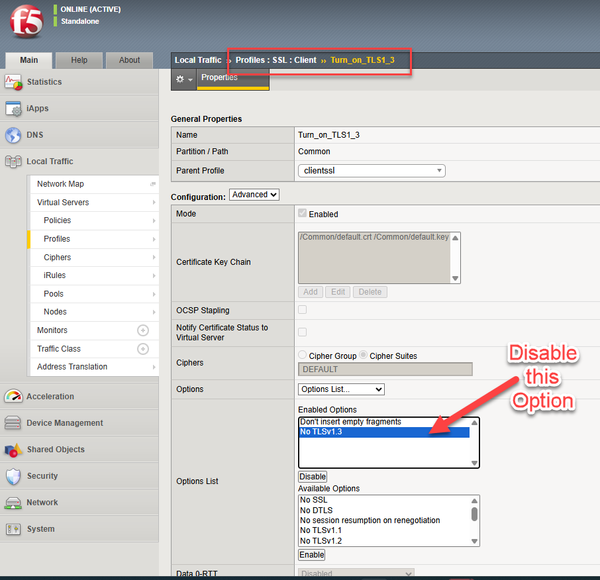
Task: Click the Edit certificate key chain button
Action: 338,292
